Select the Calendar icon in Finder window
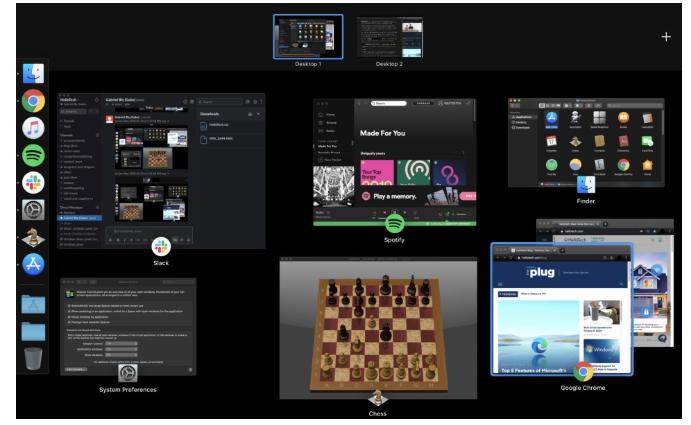This screenshot has height=425, width=691. tap(551, 142)
